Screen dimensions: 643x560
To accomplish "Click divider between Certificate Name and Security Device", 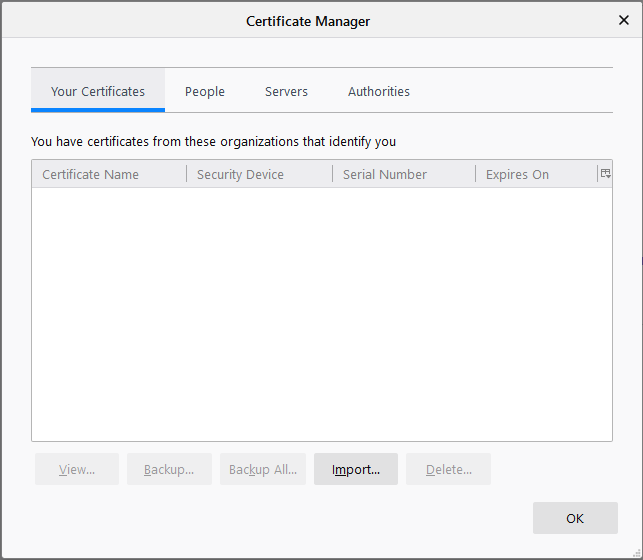I will coord(187,174).
